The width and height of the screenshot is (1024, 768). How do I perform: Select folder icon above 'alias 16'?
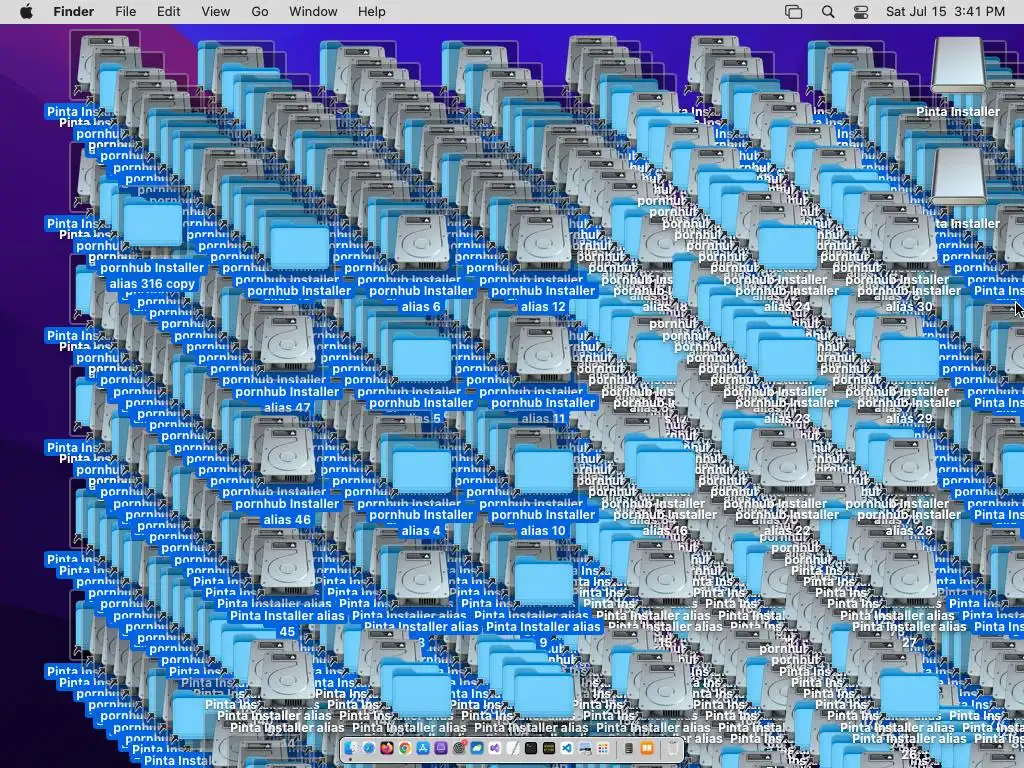click(665, 470)
